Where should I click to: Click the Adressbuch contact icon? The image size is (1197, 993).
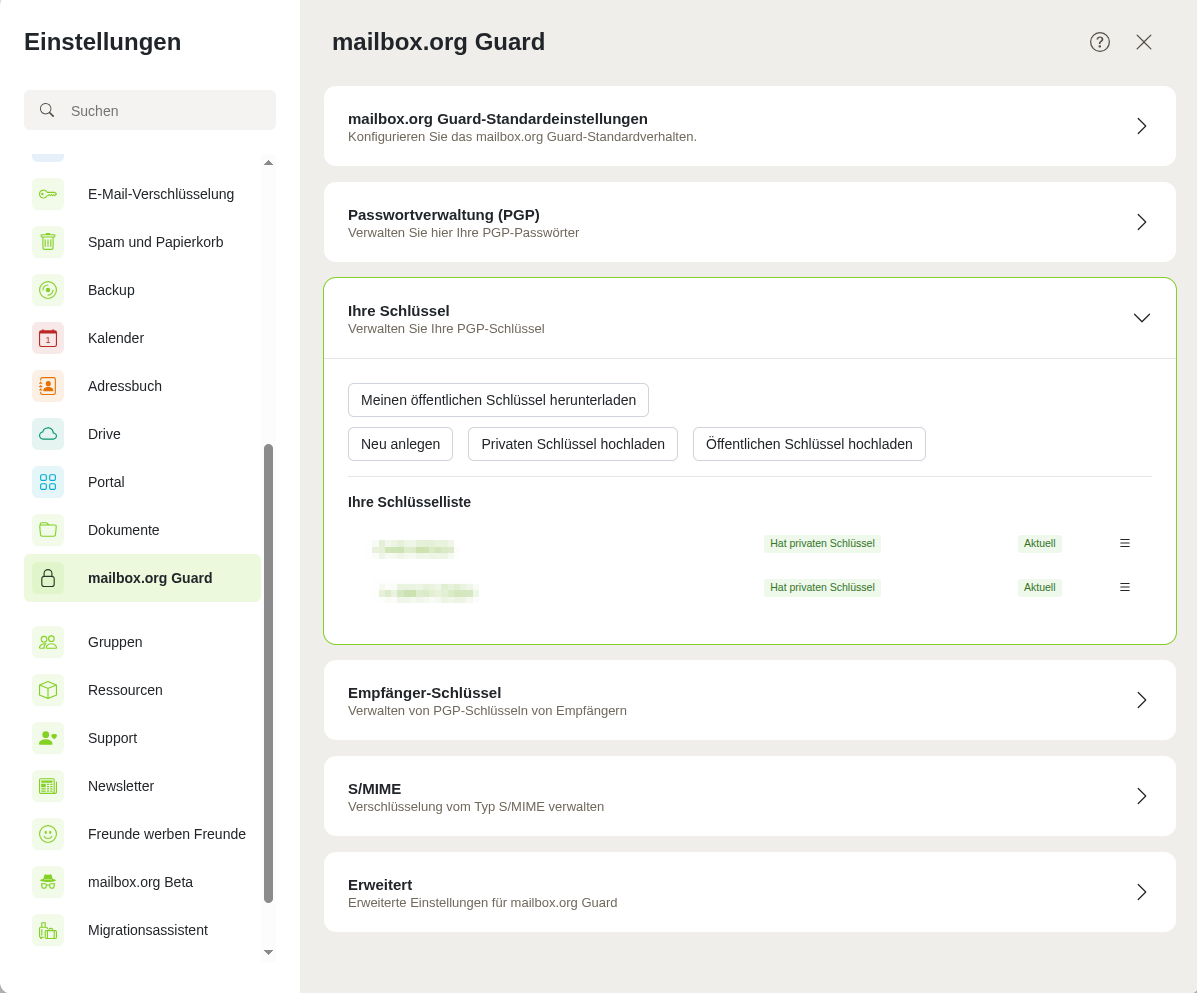point(48,386)
